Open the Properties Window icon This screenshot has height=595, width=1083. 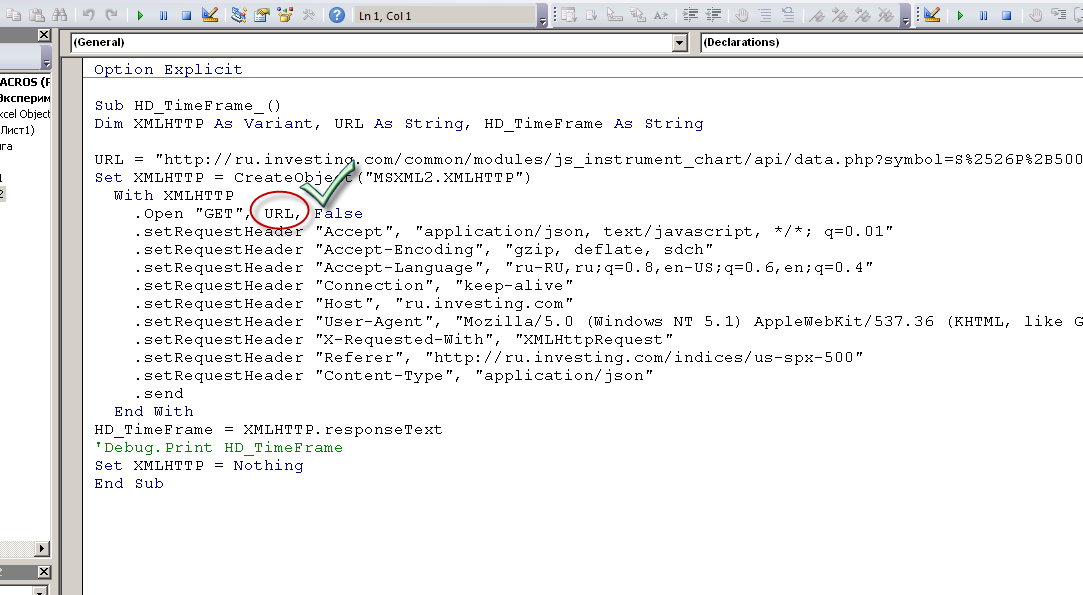coord(262,15)
